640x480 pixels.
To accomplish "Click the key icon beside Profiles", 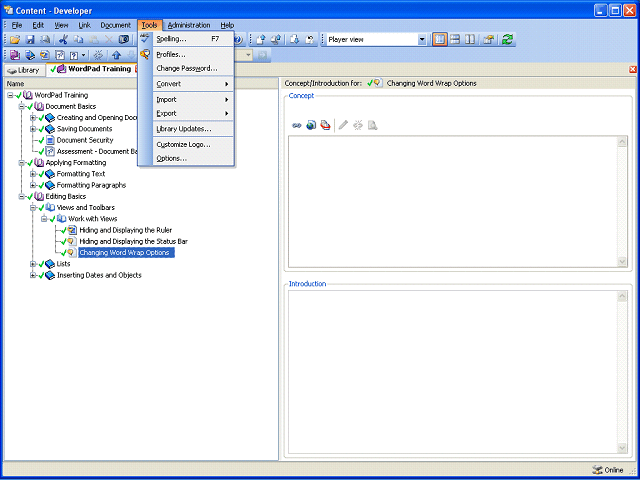I will [145, 54].
